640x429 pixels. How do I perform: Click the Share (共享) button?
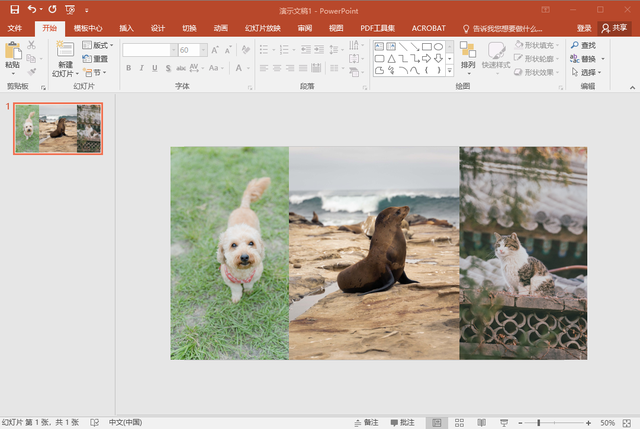tap(614, 29)
